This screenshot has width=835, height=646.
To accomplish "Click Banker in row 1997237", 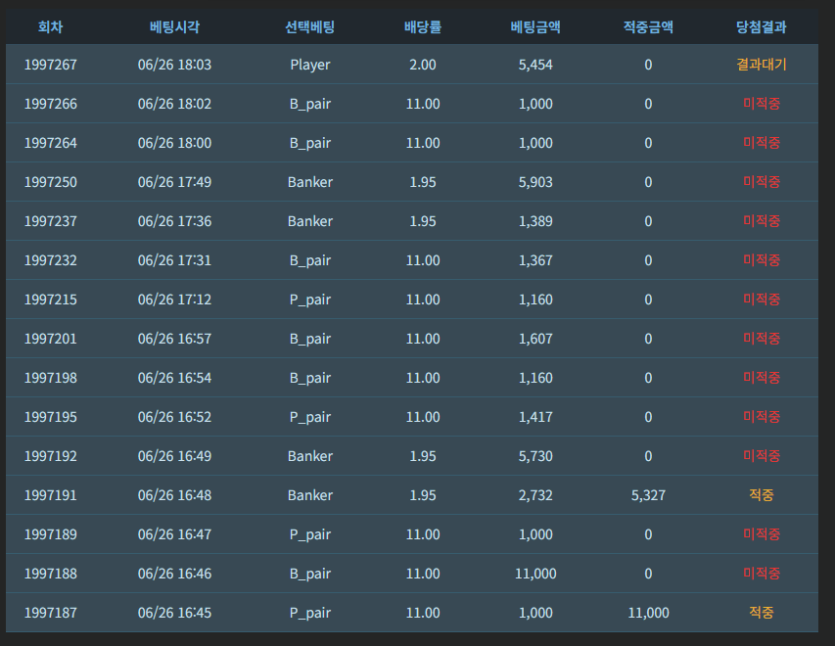I will point(310,221).
